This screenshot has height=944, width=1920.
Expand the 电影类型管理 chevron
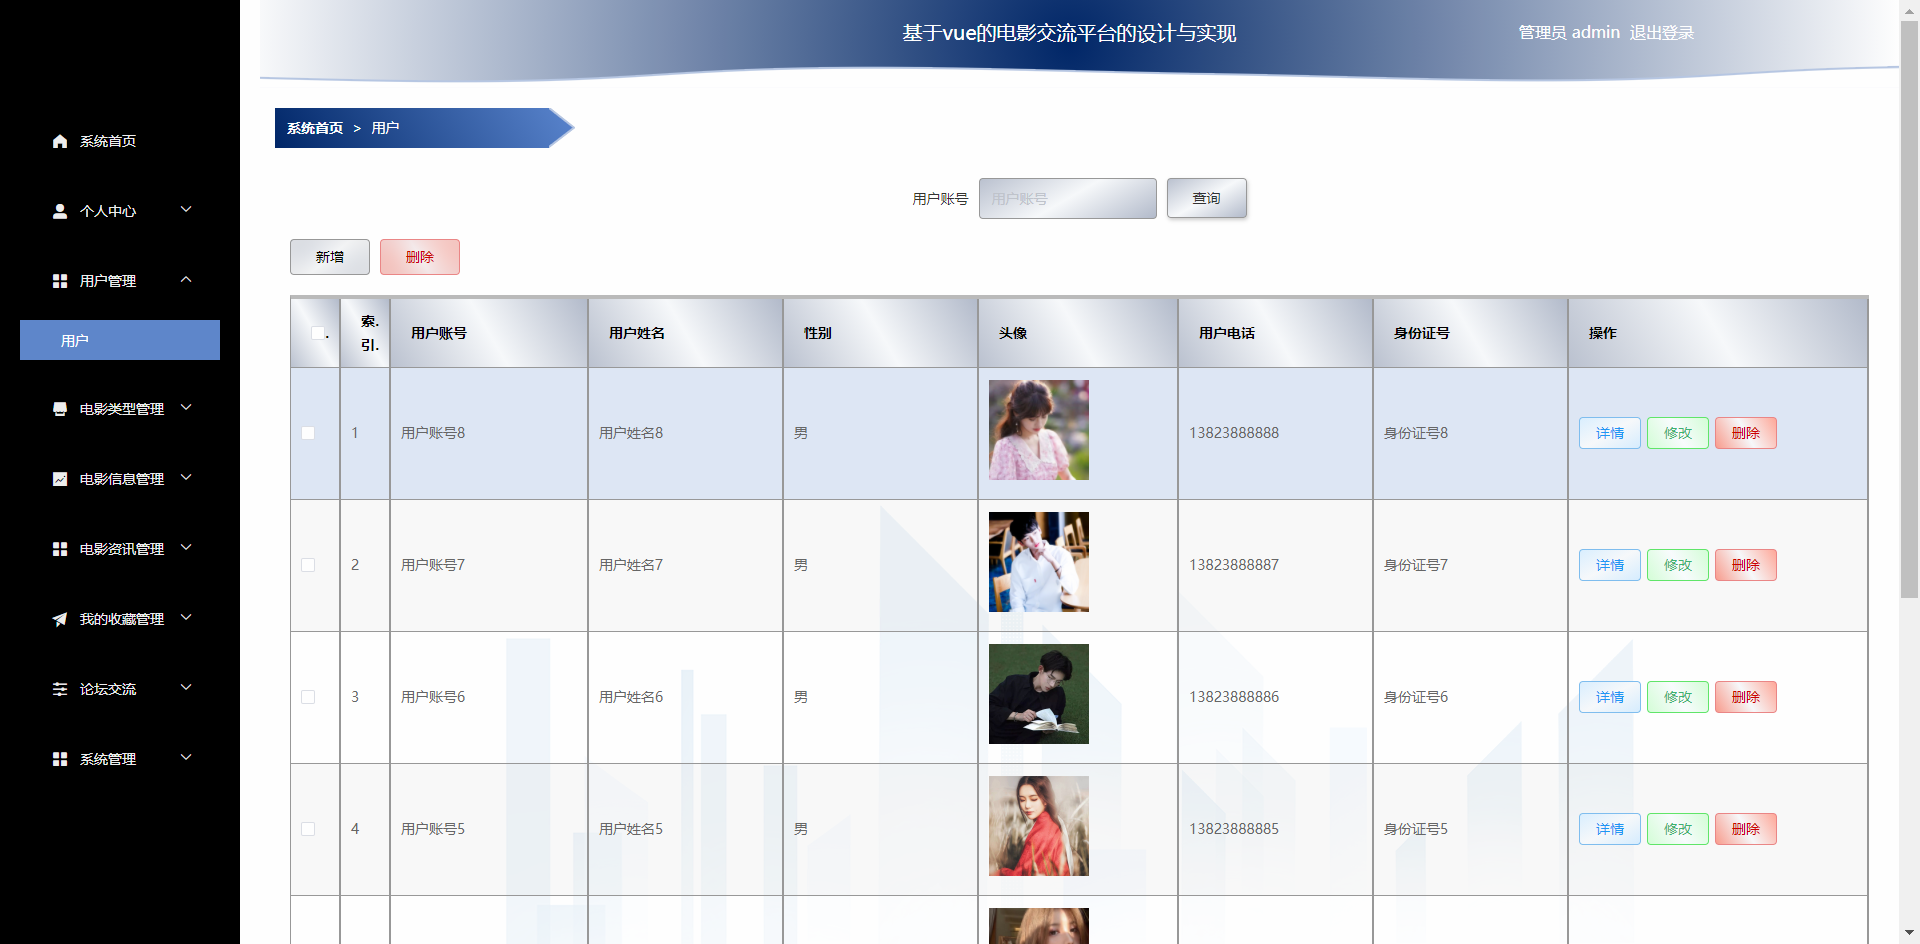[x=186, y=408]
